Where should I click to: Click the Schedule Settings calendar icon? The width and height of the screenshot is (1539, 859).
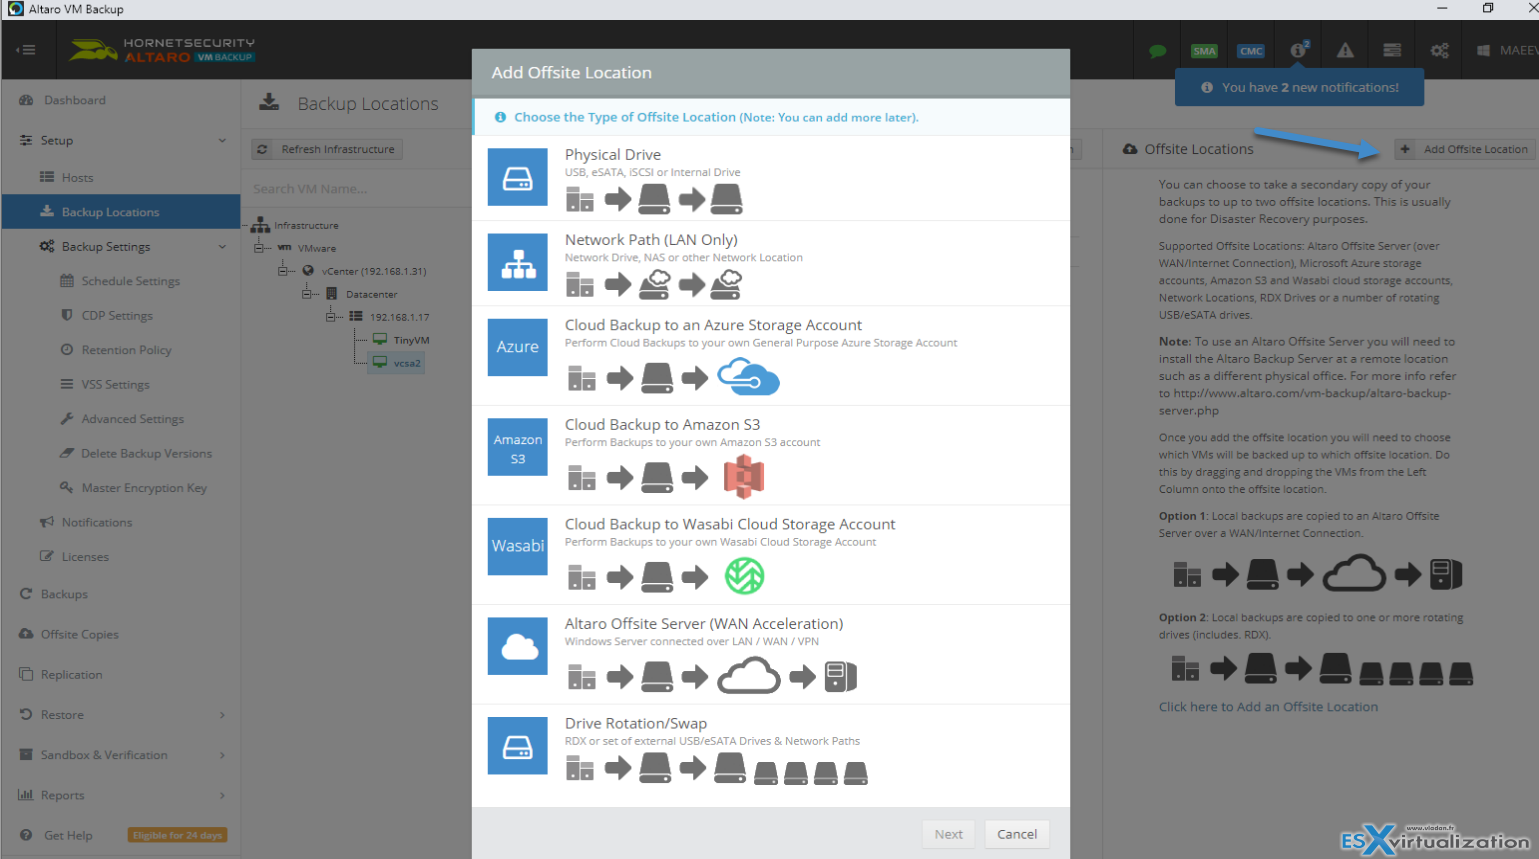click(x=67, y=281)
